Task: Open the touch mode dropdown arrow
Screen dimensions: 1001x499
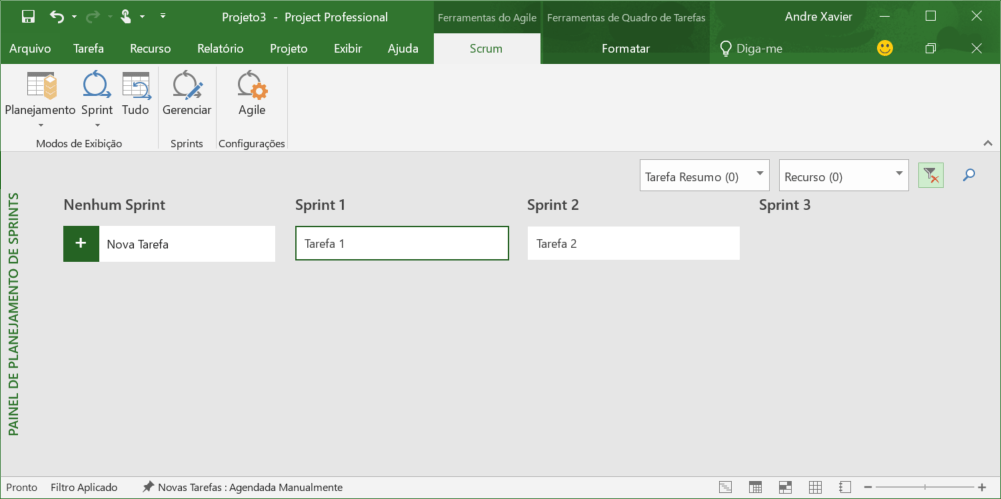Action: tap(143, 16)
